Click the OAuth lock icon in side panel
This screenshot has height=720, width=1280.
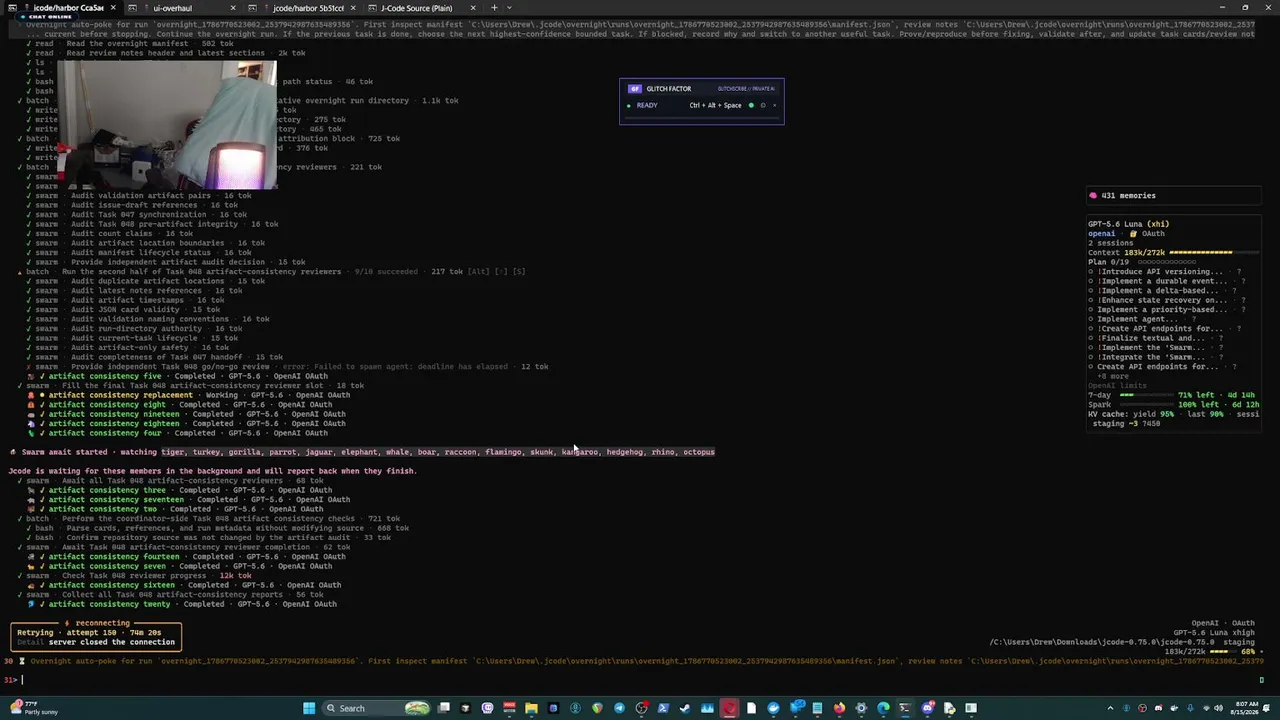click(x=1133, y=234)
